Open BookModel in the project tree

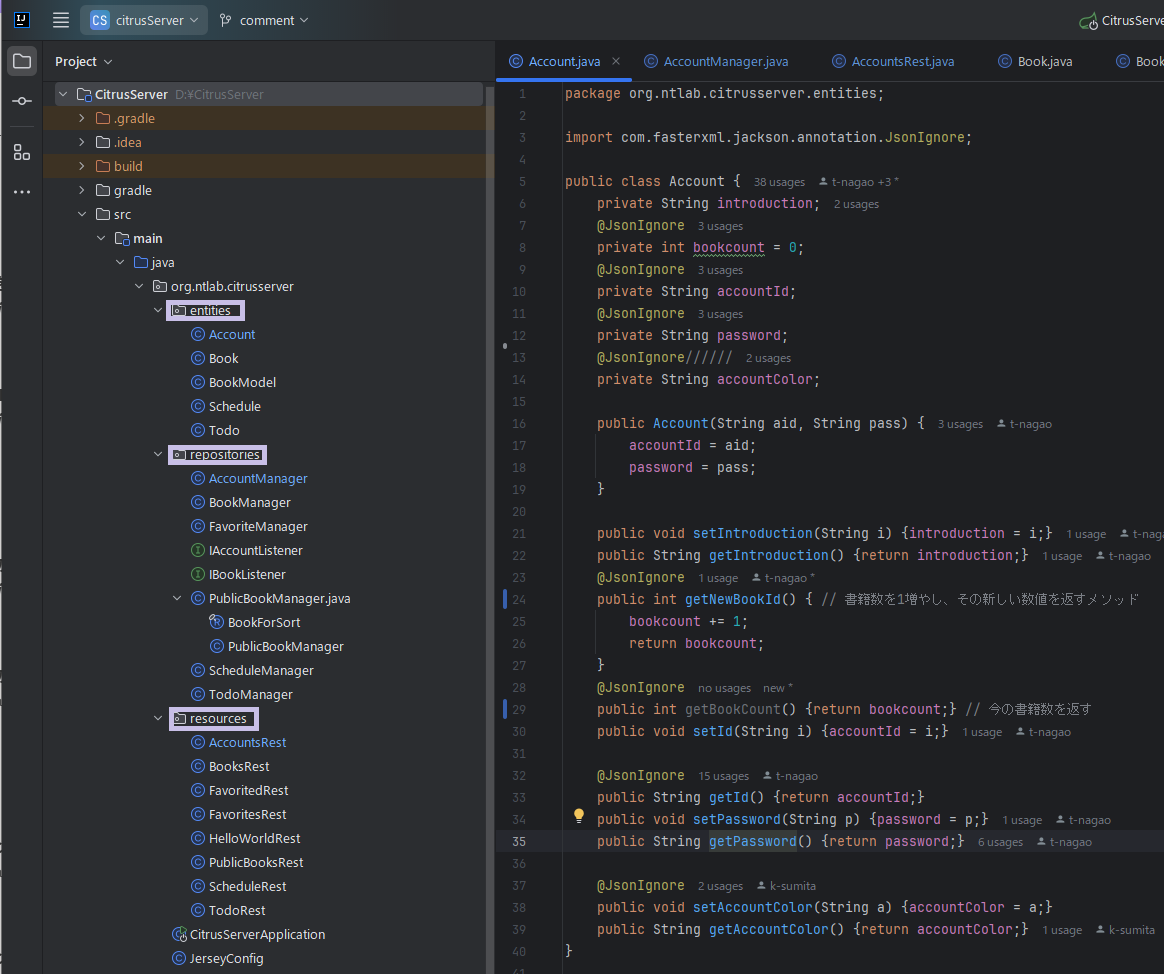click(x=242, y=382)
